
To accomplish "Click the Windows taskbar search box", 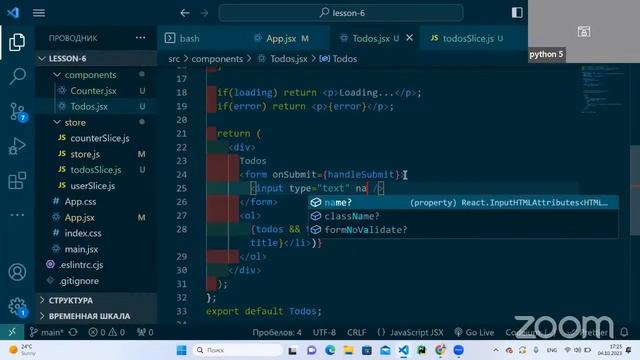I will coord(238,350).
